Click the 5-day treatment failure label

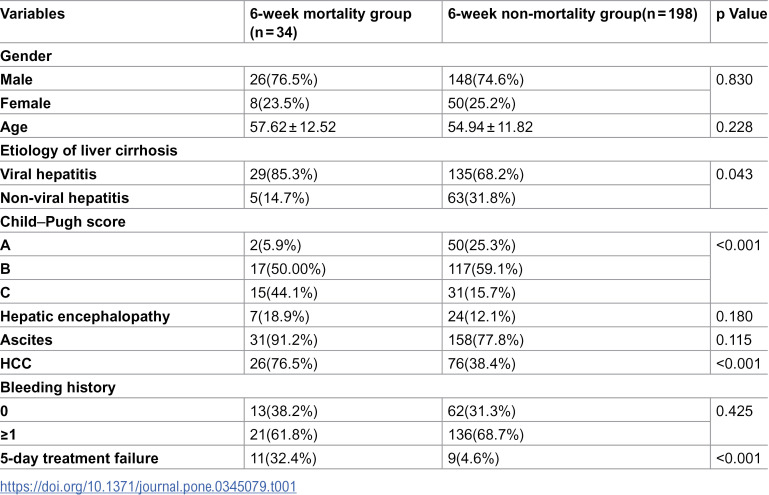[x=79, y=458]
